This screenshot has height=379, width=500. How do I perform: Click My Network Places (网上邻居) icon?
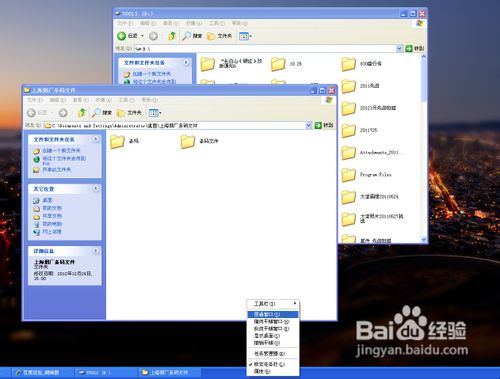(36, 232)
